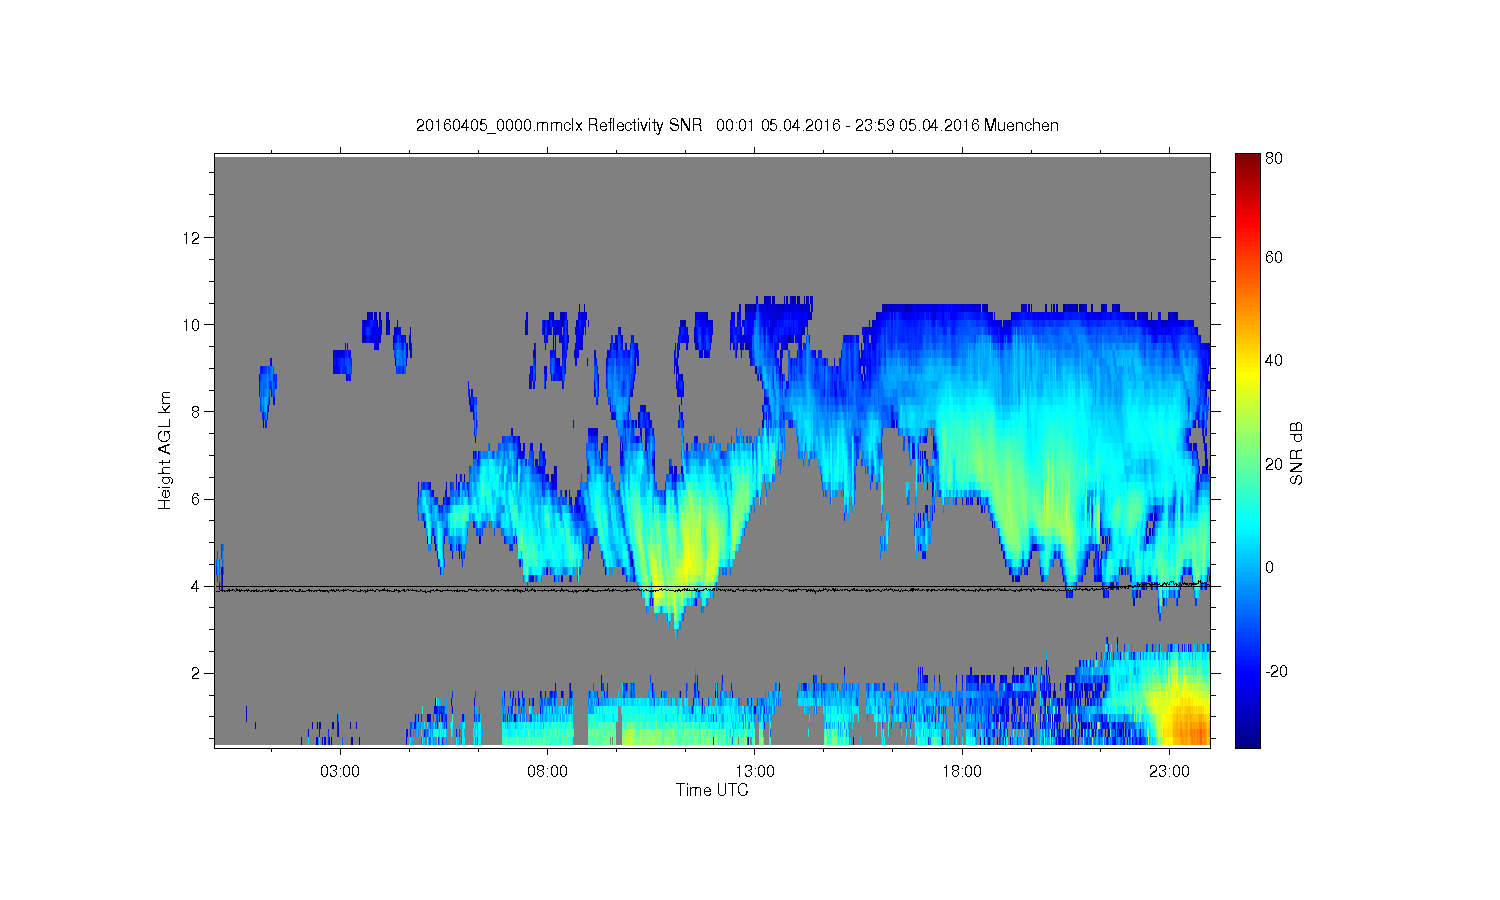Click the height tick label 6
1500x900 pixels.
click(x=197, y=499)
